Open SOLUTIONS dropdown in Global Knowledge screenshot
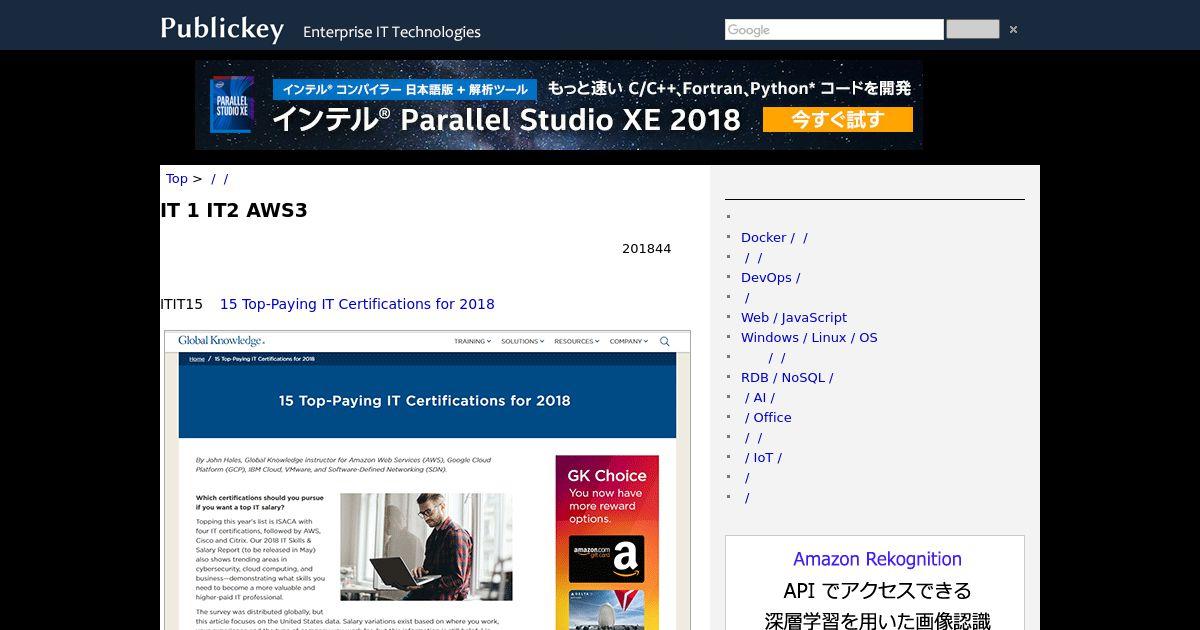The height and width of the screenshot is (630, 1200). pos(523,341)
